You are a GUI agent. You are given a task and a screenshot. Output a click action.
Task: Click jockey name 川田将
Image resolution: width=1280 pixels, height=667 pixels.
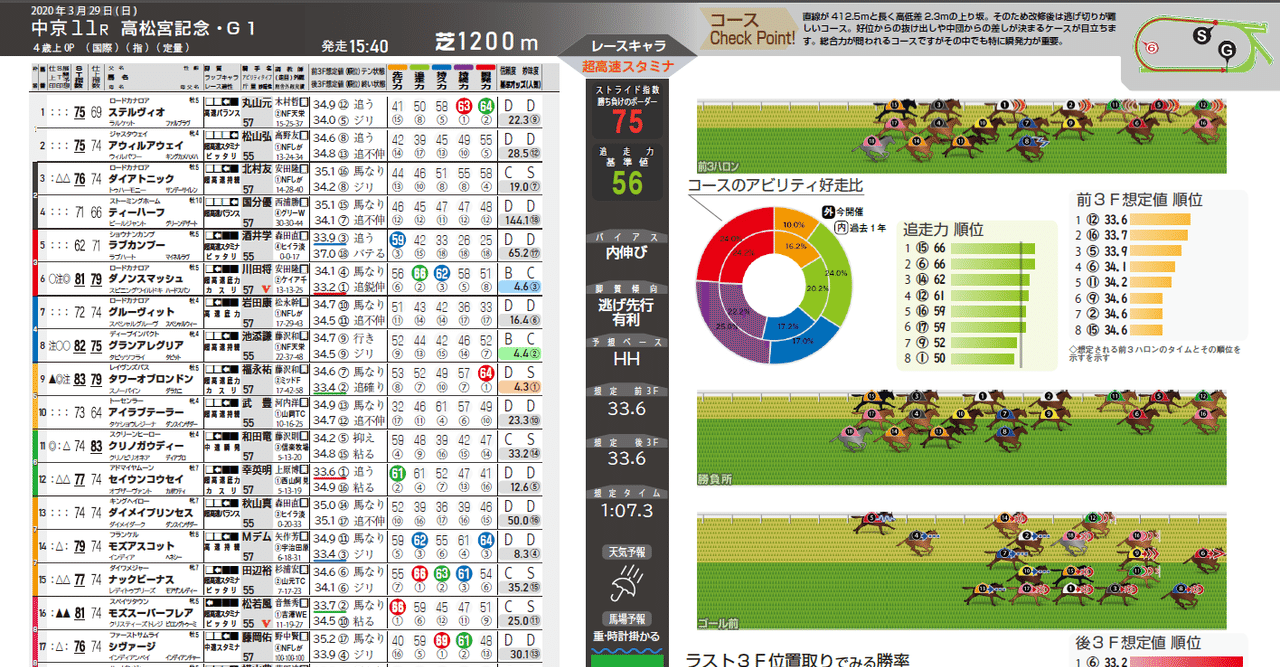(256, 269)
